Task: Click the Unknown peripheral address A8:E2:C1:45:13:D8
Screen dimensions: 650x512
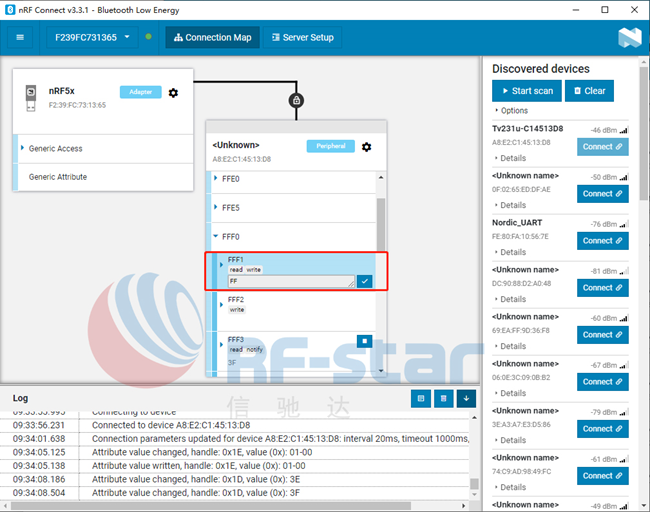Action: pos(242,159)
